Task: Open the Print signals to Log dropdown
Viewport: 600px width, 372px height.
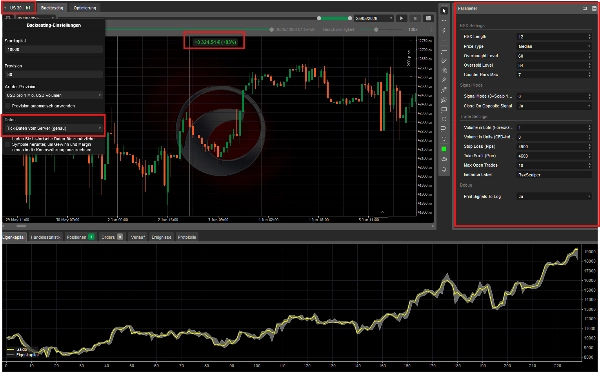Action: tap(554, 197)
